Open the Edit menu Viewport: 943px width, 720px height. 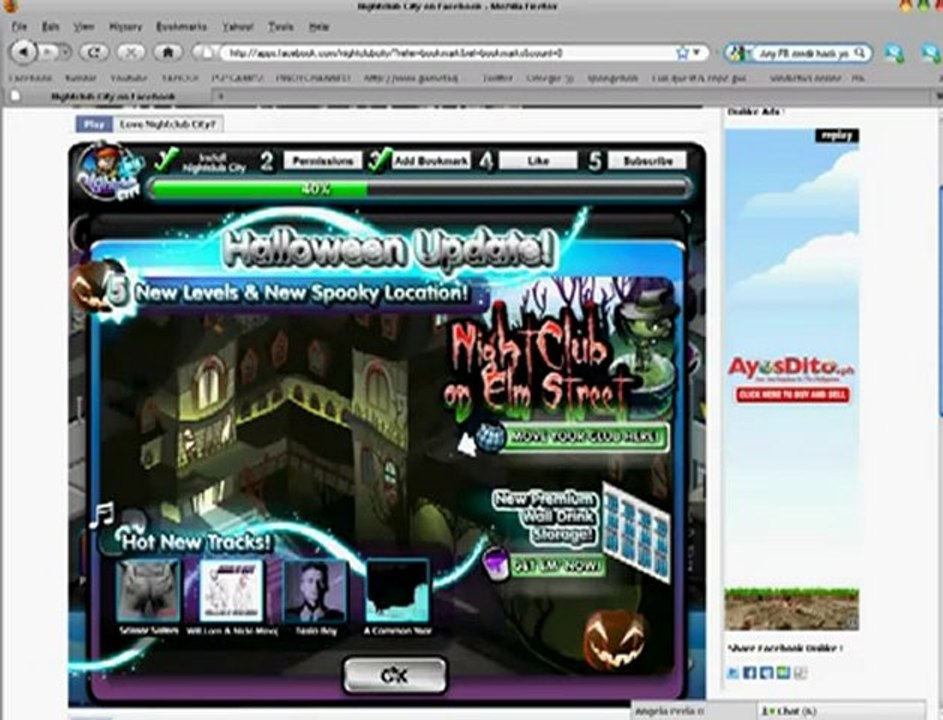click(x=50, y=27)
